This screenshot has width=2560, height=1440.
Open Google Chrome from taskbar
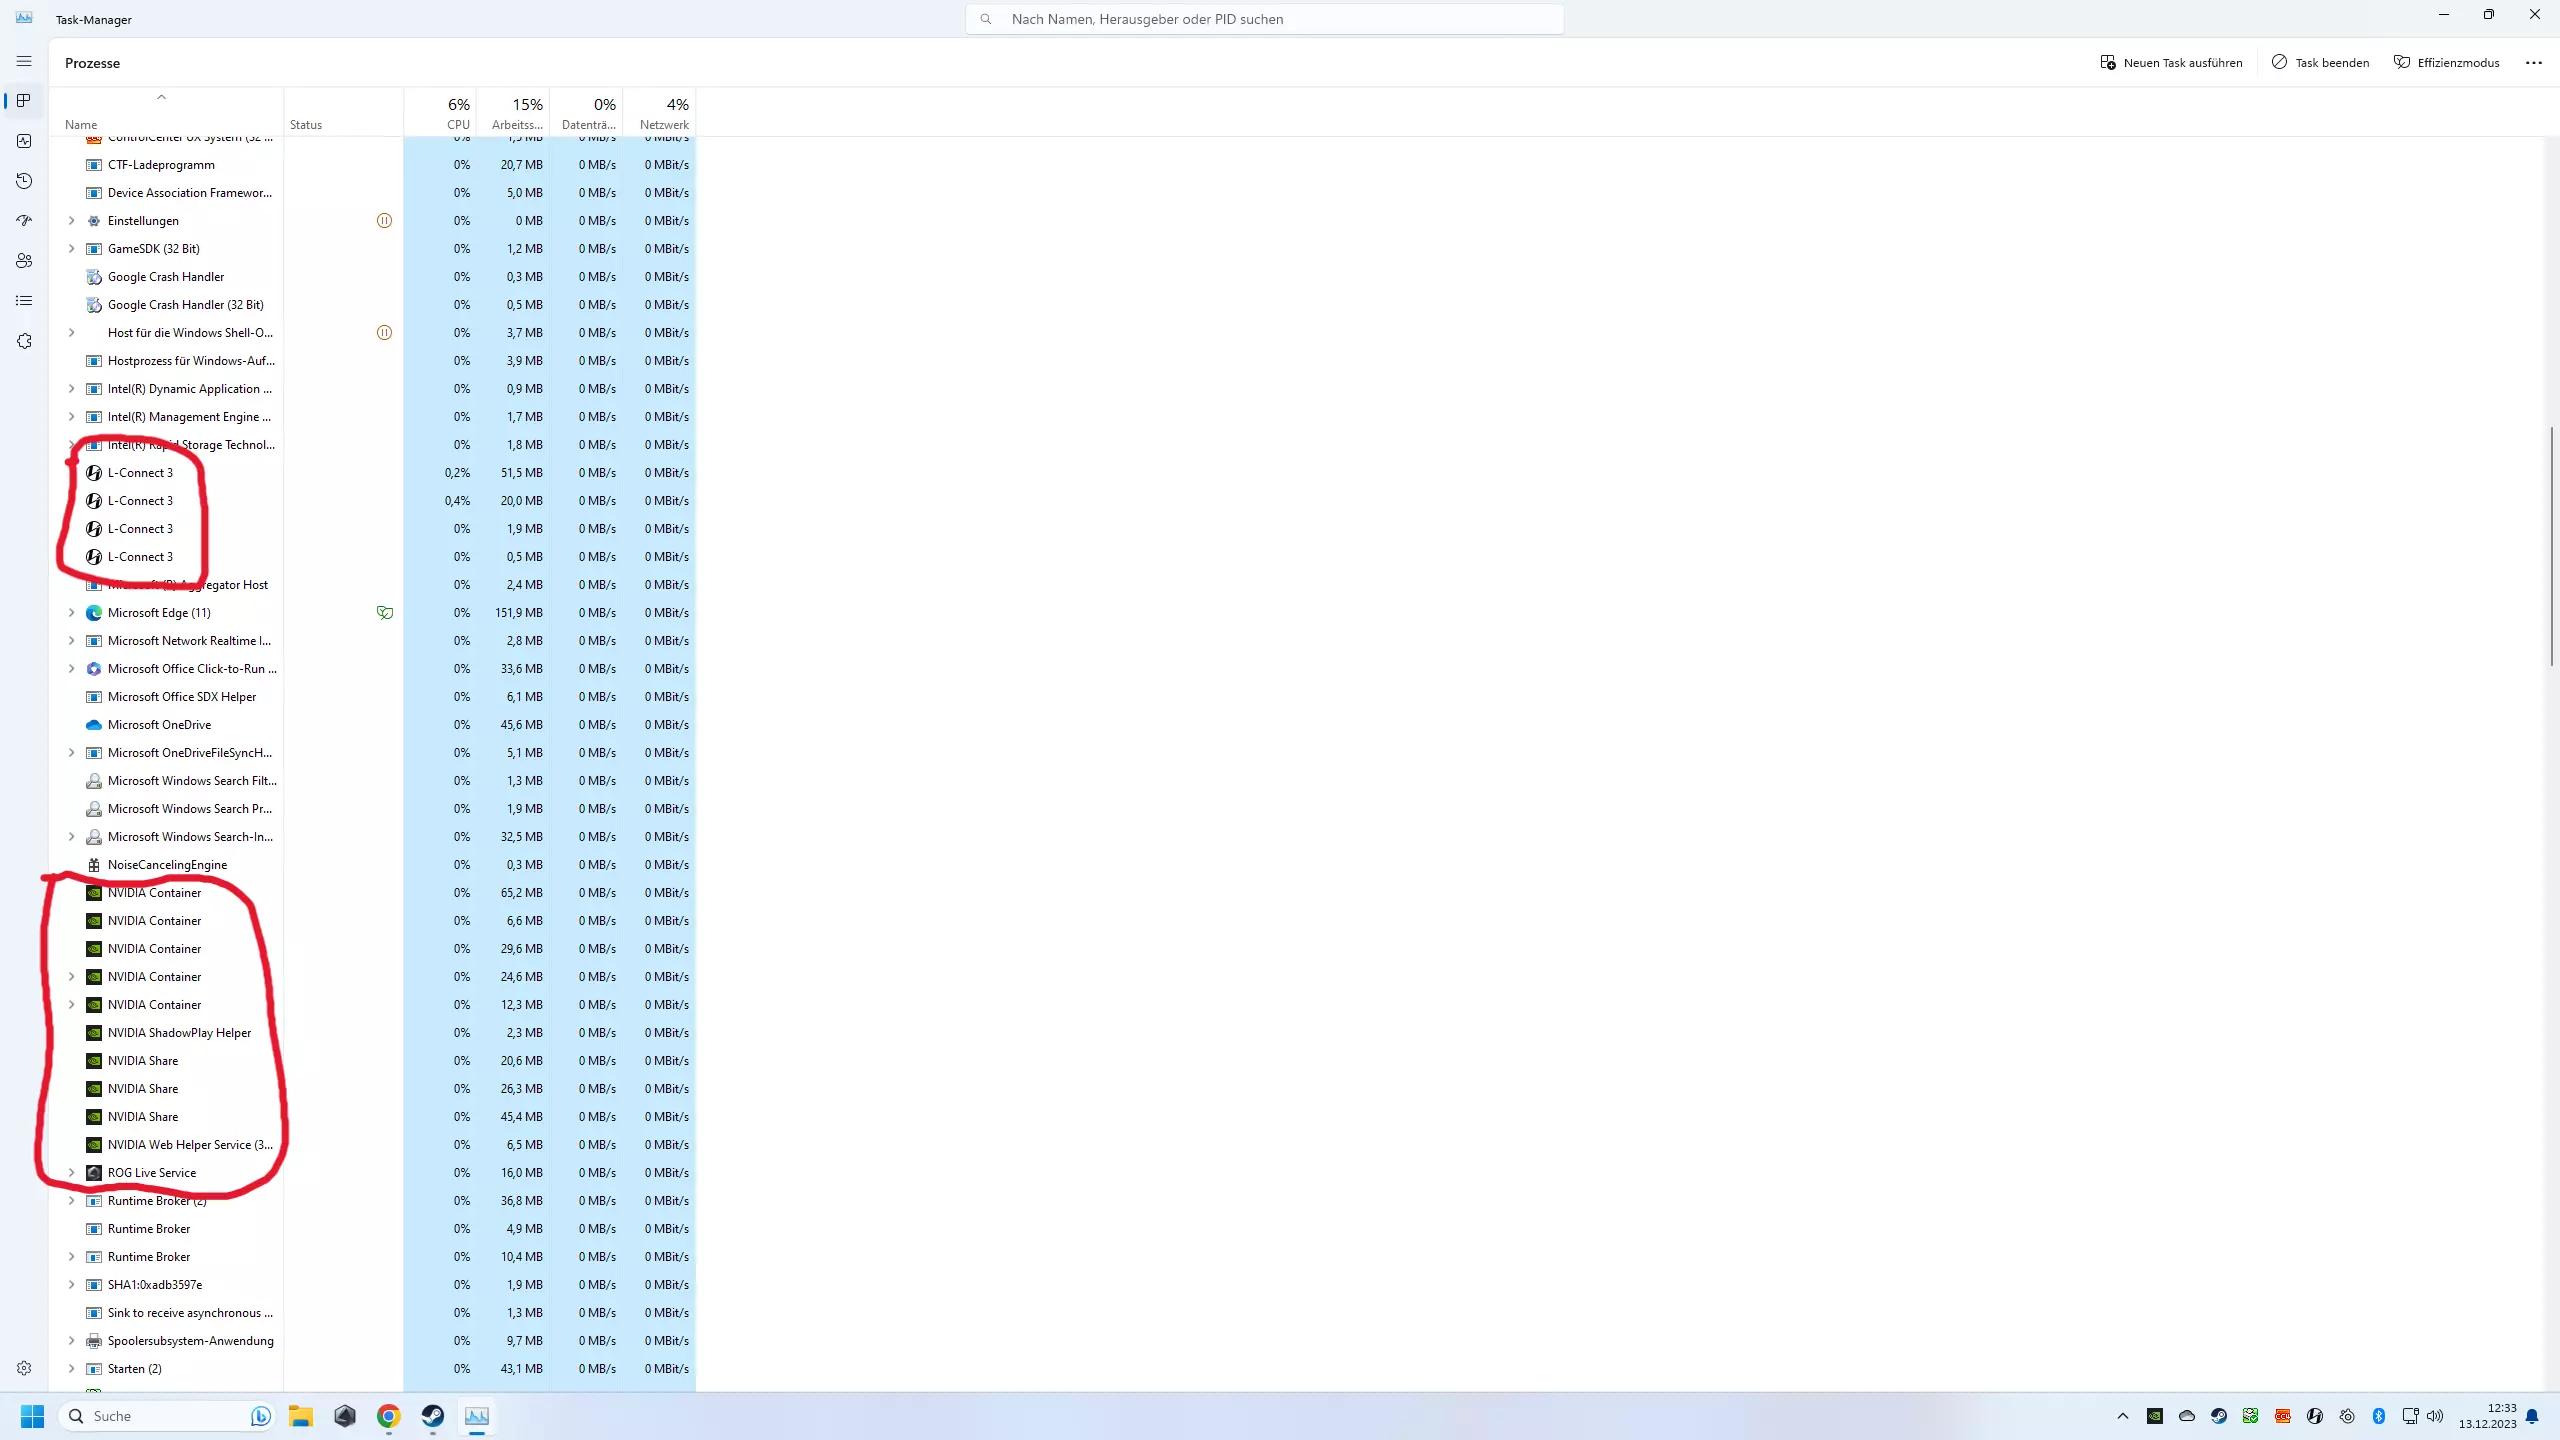[x=389, y=1416]
